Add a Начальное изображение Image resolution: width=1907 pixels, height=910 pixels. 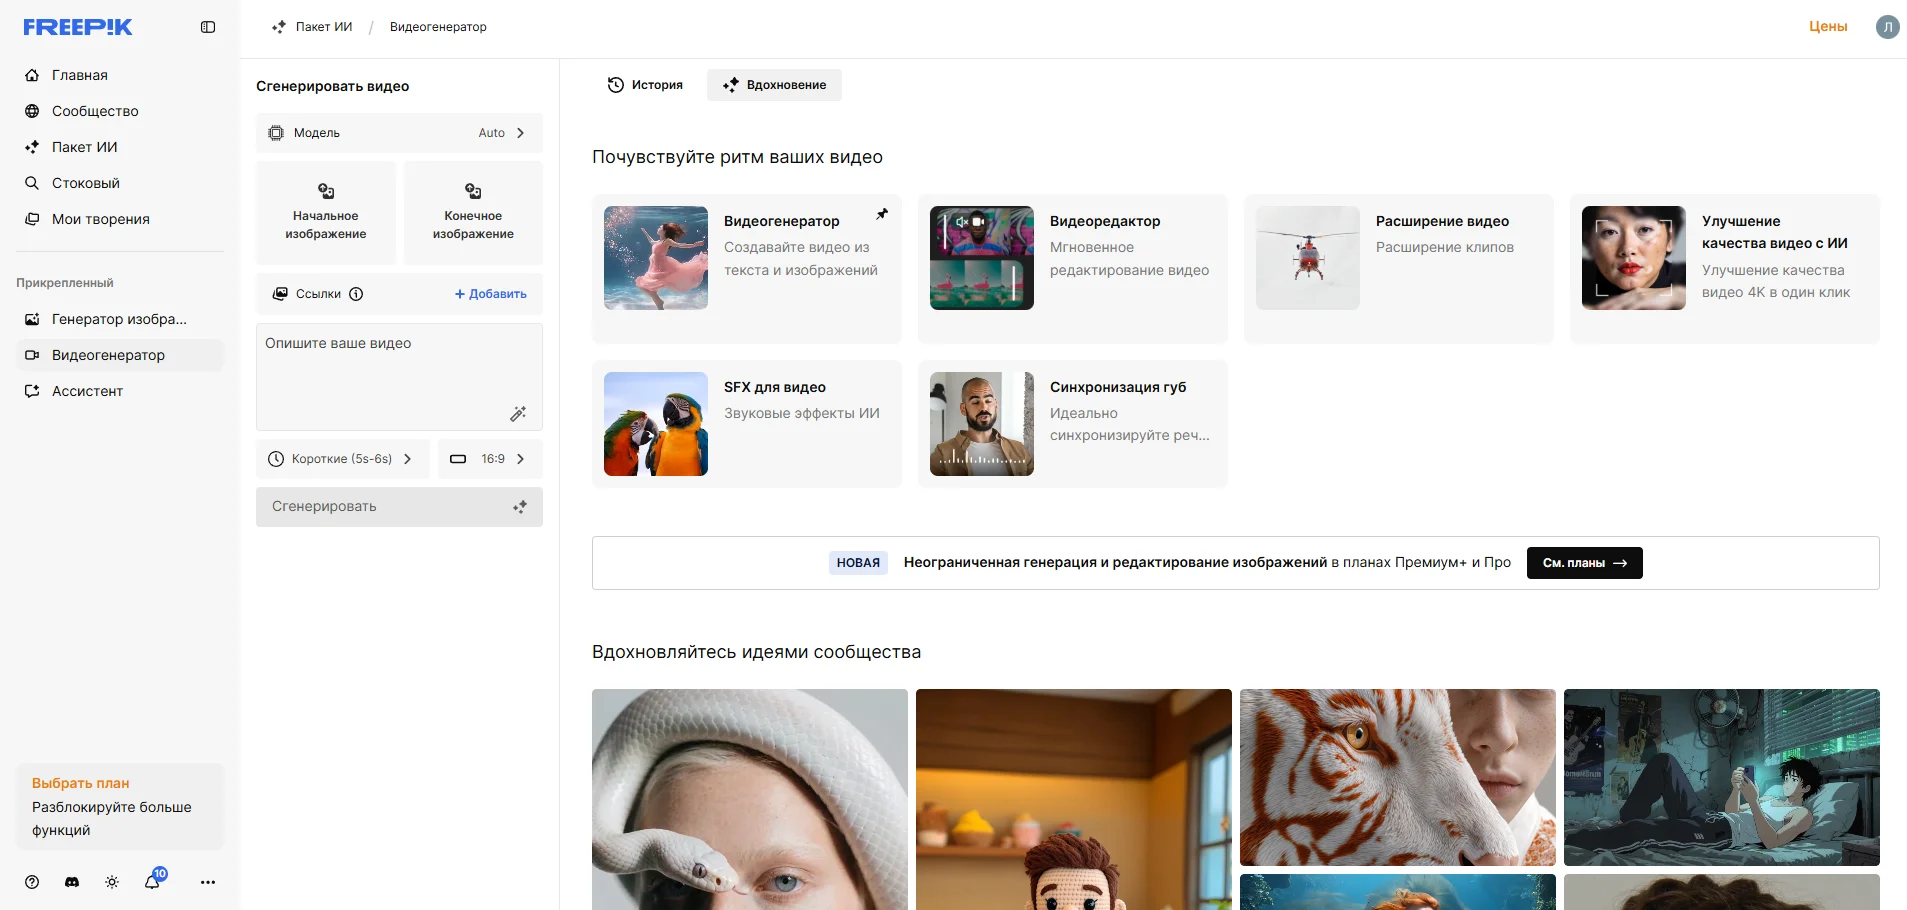pos(326,213)
